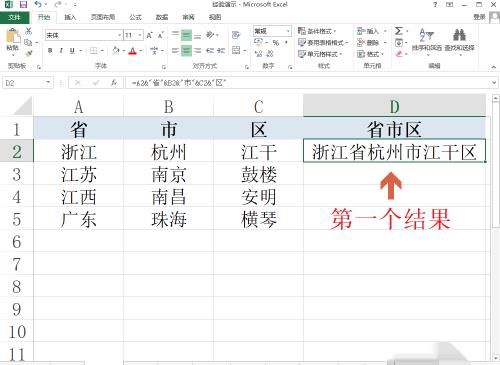Switch to the Insert ribbon tab
The image size is (500, 365).
click(70, 17)
